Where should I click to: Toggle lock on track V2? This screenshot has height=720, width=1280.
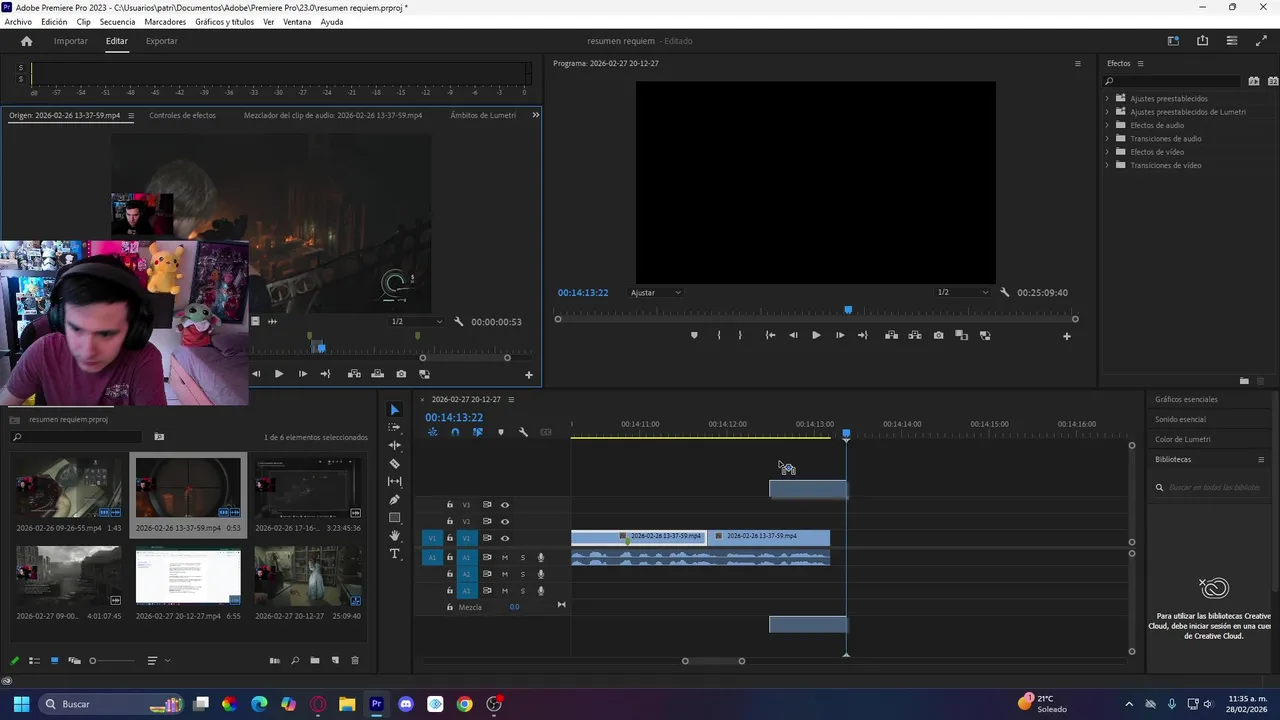click(x=450, y=521)
